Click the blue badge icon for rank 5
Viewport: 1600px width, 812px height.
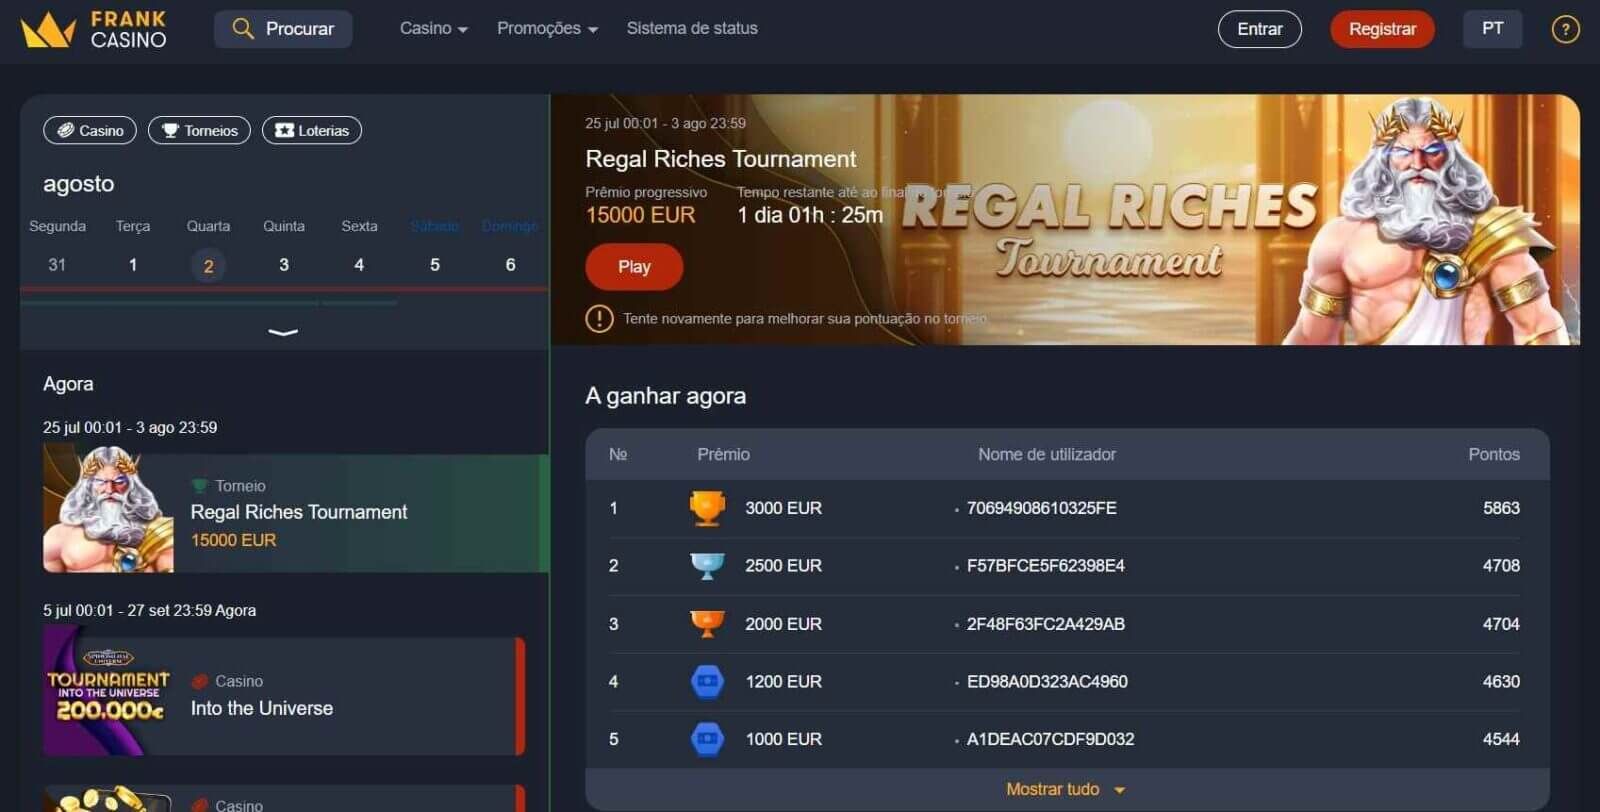click(x=707, y=739)
